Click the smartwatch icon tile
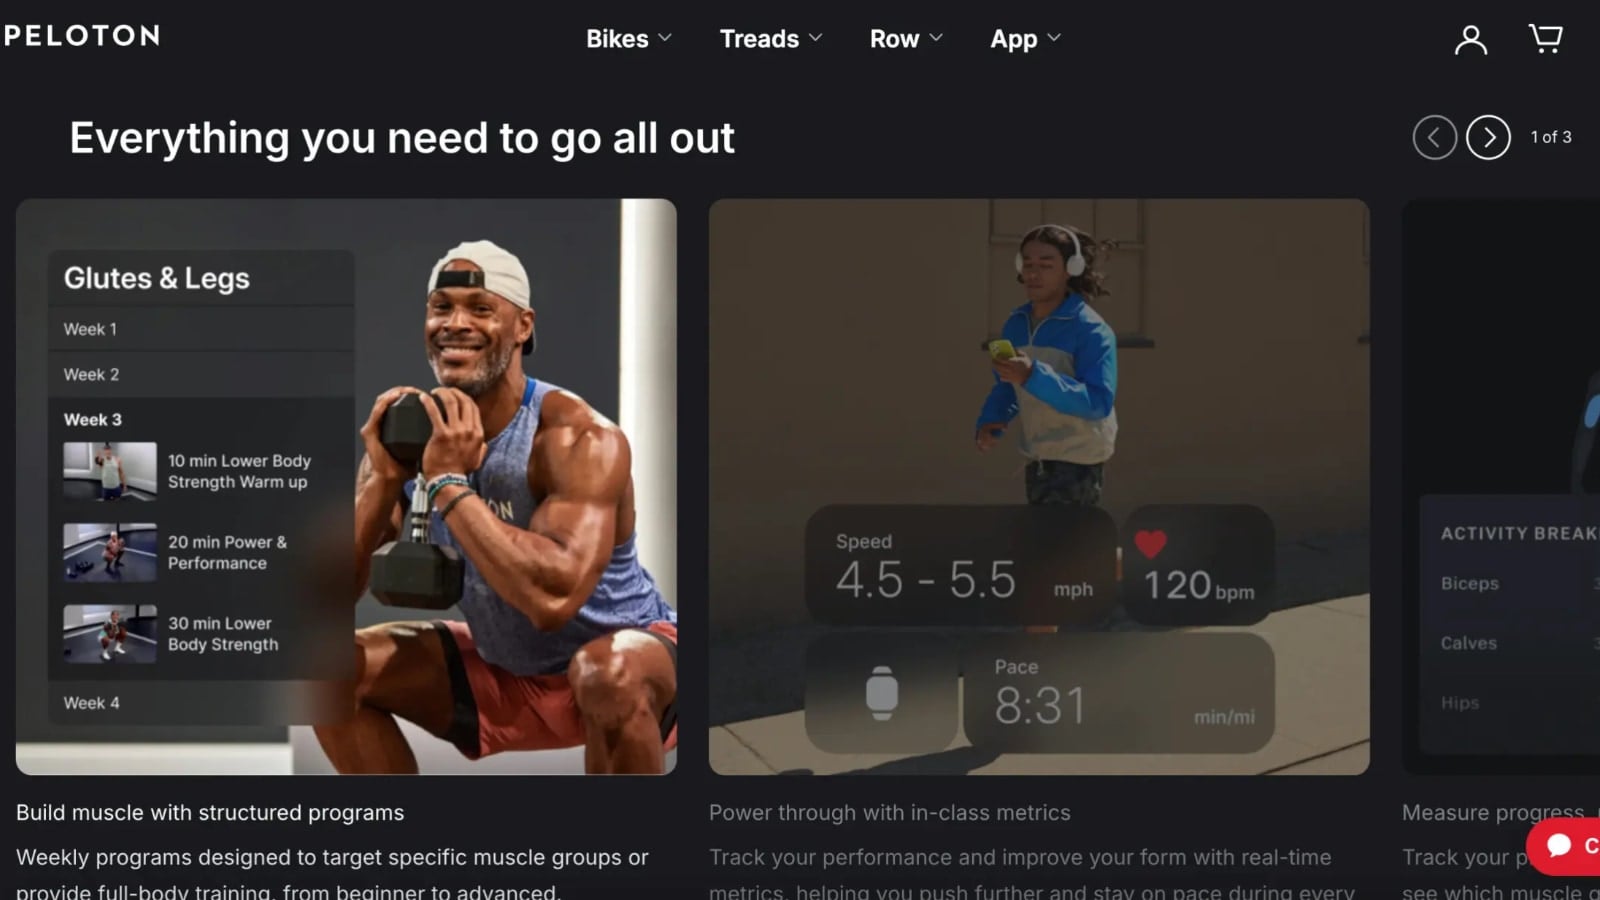 click(881, 693)
